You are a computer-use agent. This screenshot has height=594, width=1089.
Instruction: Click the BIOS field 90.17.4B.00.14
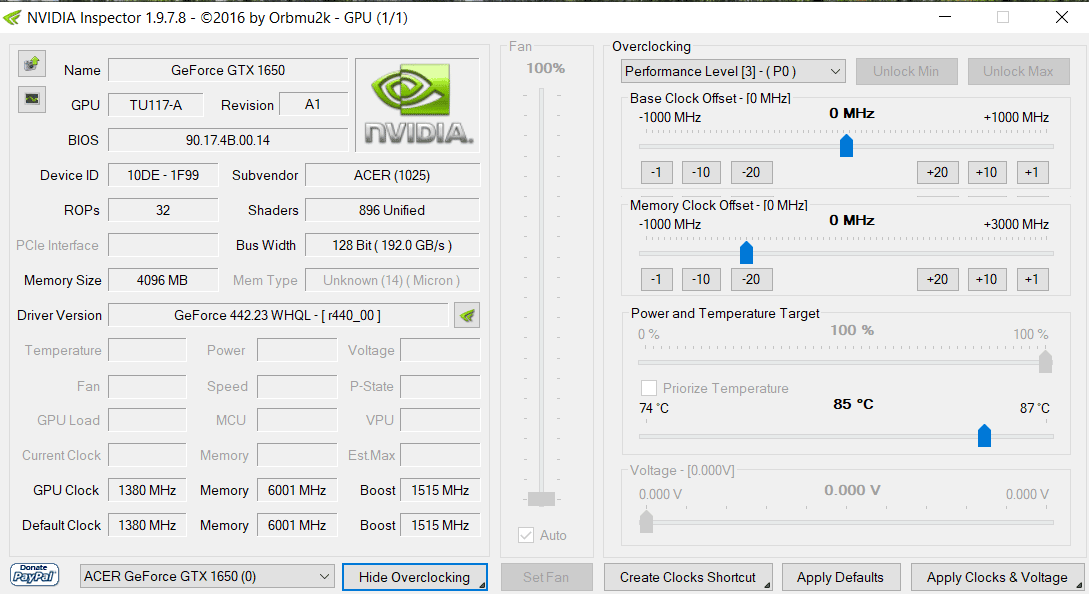click(x=228, y=140)
